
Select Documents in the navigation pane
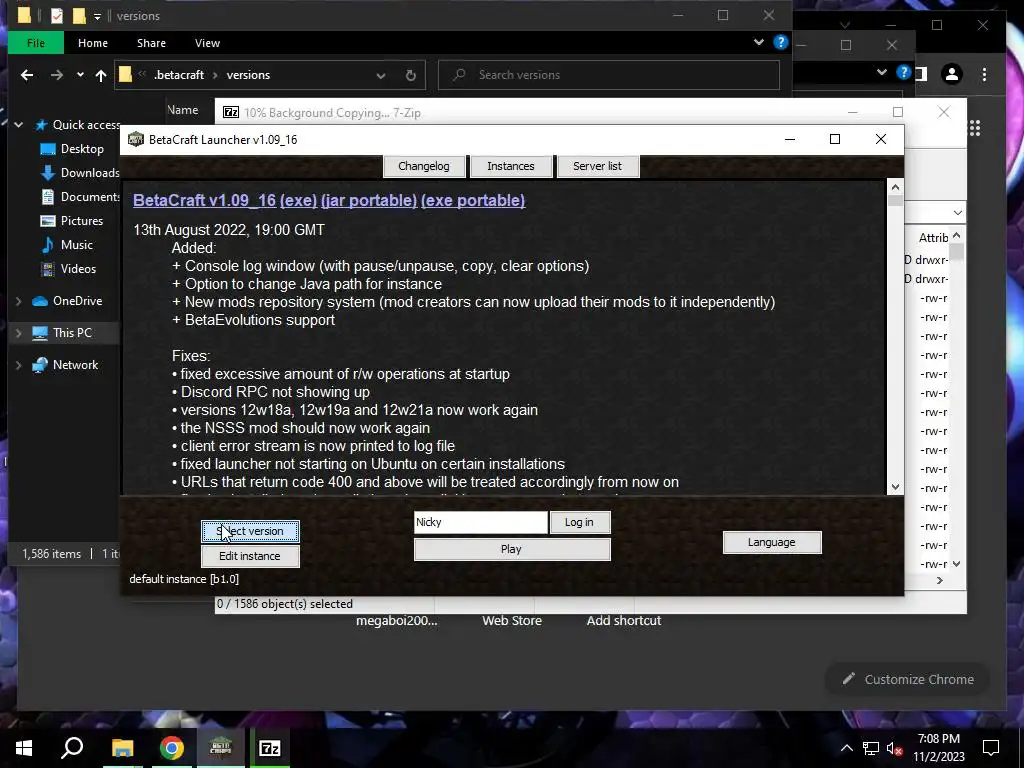[89, 197]
